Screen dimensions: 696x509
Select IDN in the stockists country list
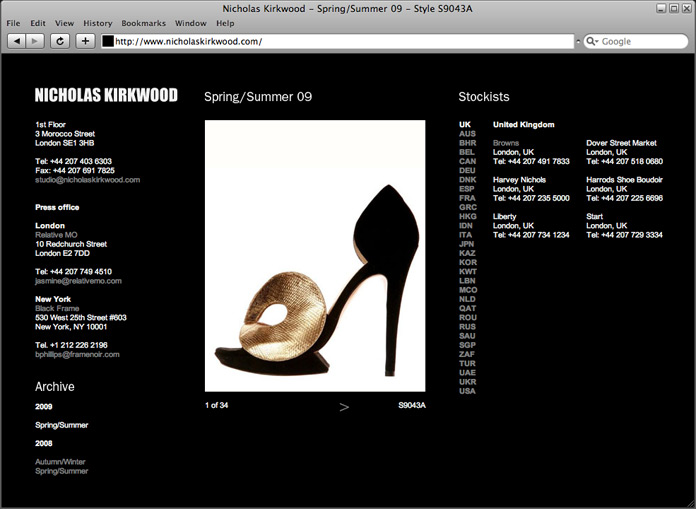[466, 225]
